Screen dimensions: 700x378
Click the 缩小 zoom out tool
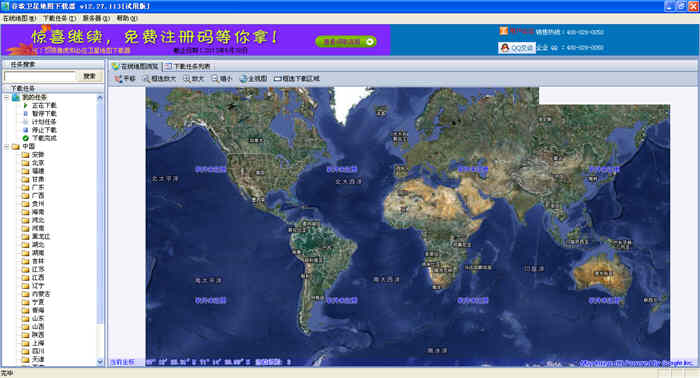(222, 79)
